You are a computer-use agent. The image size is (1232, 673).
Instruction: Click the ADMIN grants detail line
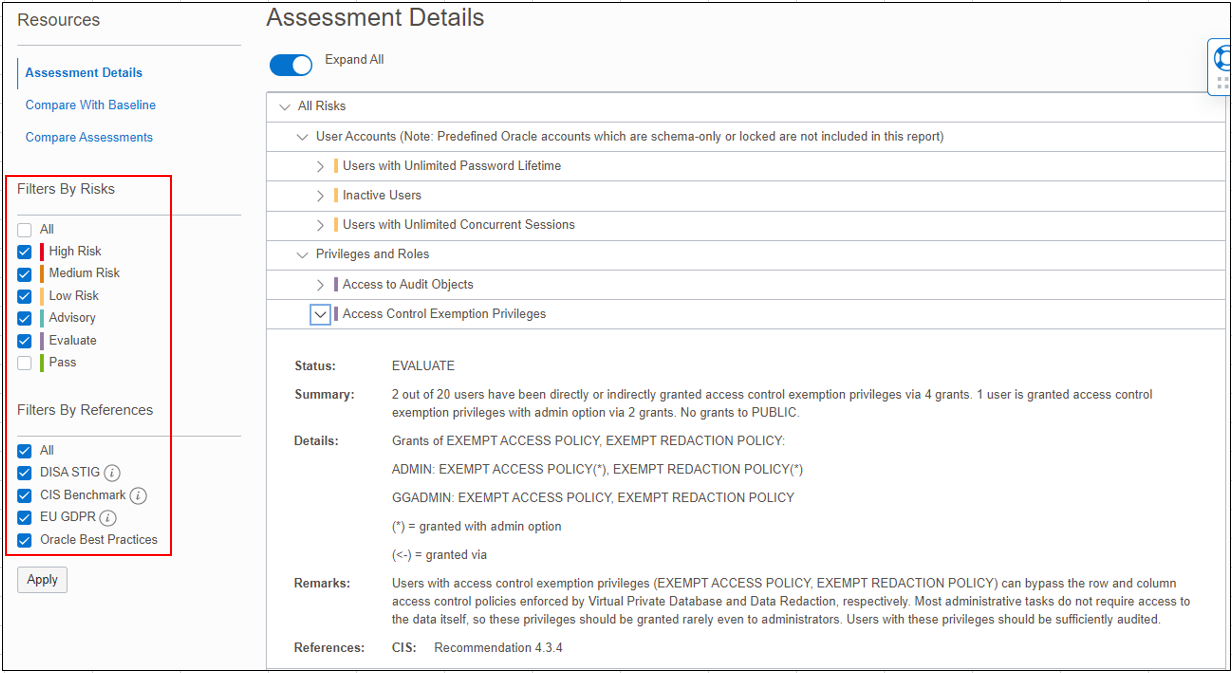click(597, 469)
